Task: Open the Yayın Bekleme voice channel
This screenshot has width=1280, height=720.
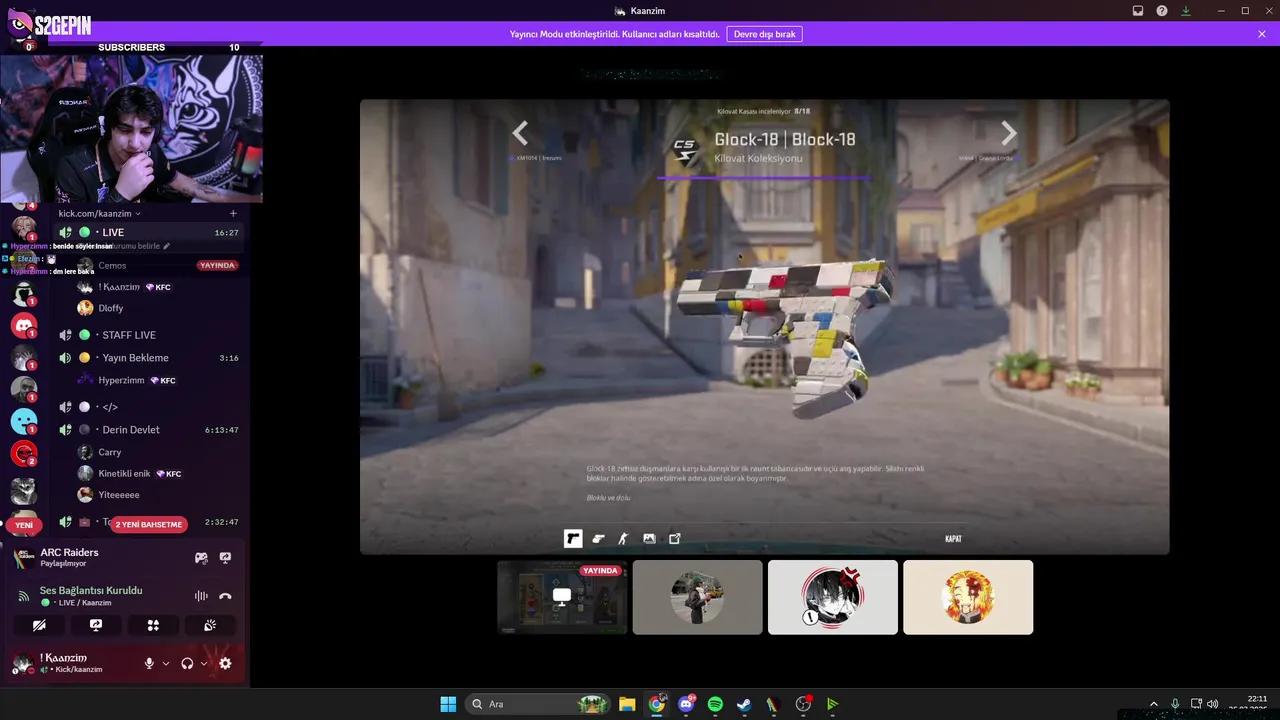Action: pyautogui.click(x=149, y=358)
